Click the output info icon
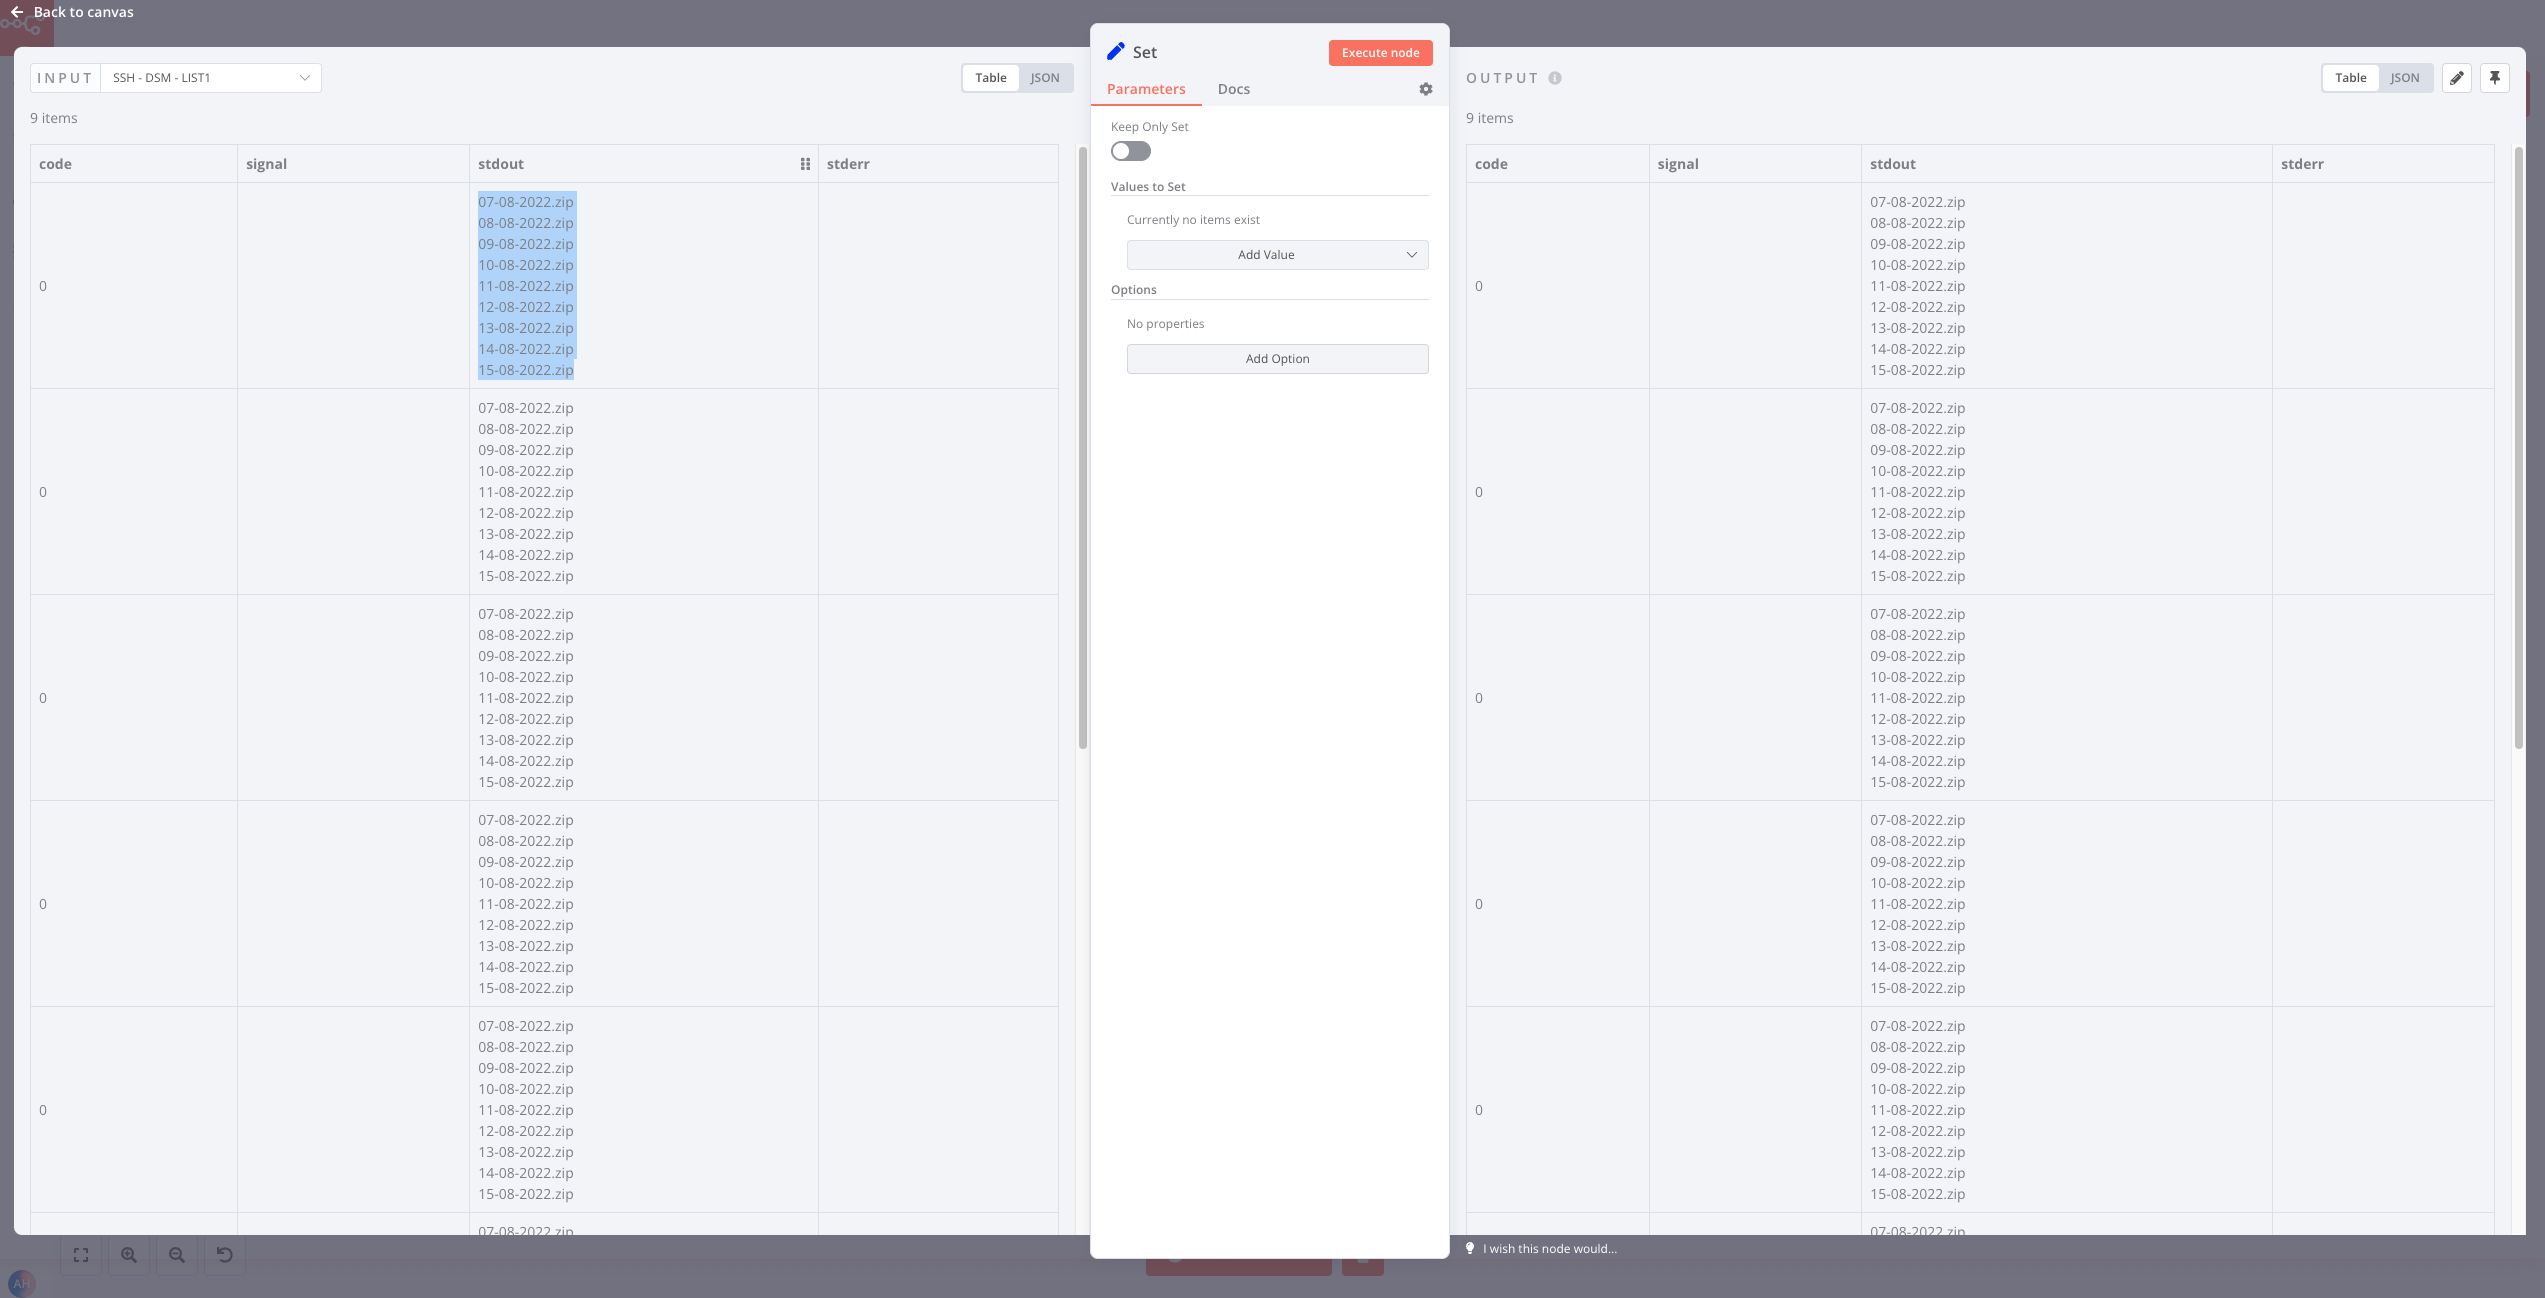The width and height of the screenshot is (2545, 1298). click(1555, 78)
